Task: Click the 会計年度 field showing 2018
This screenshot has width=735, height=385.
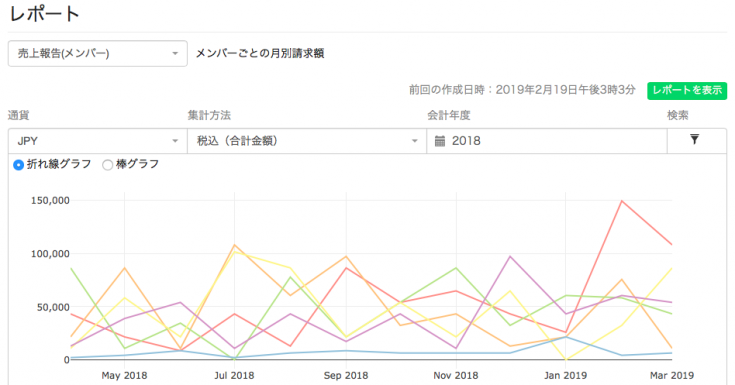Action: pos(547,141)
